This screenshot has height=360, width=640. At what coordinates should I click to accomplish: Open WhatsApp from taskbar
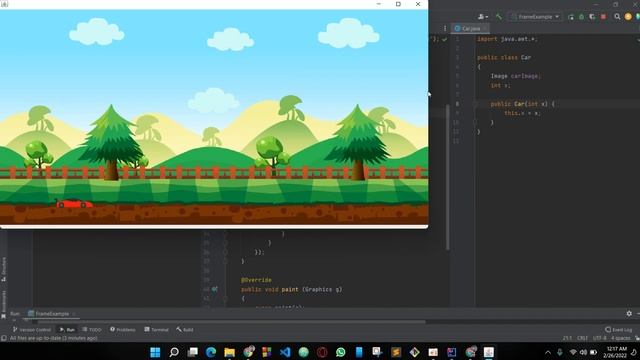340,352
